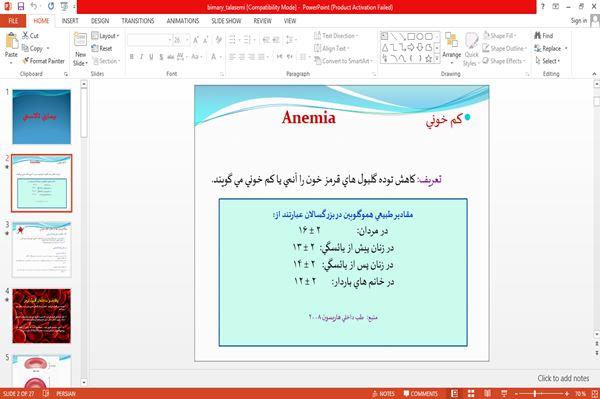Reset the slide layout

coord(102,48)
